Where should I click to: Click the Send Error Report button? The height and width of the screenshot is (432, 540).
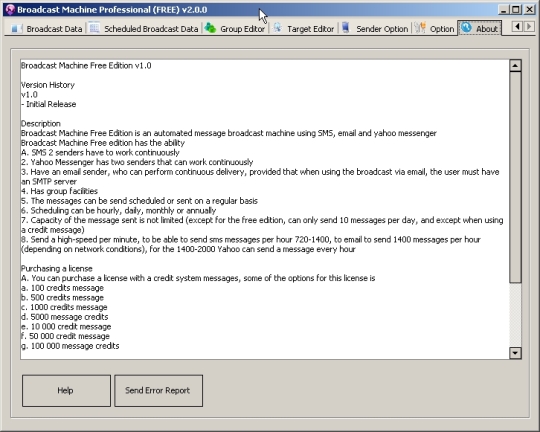158,391
